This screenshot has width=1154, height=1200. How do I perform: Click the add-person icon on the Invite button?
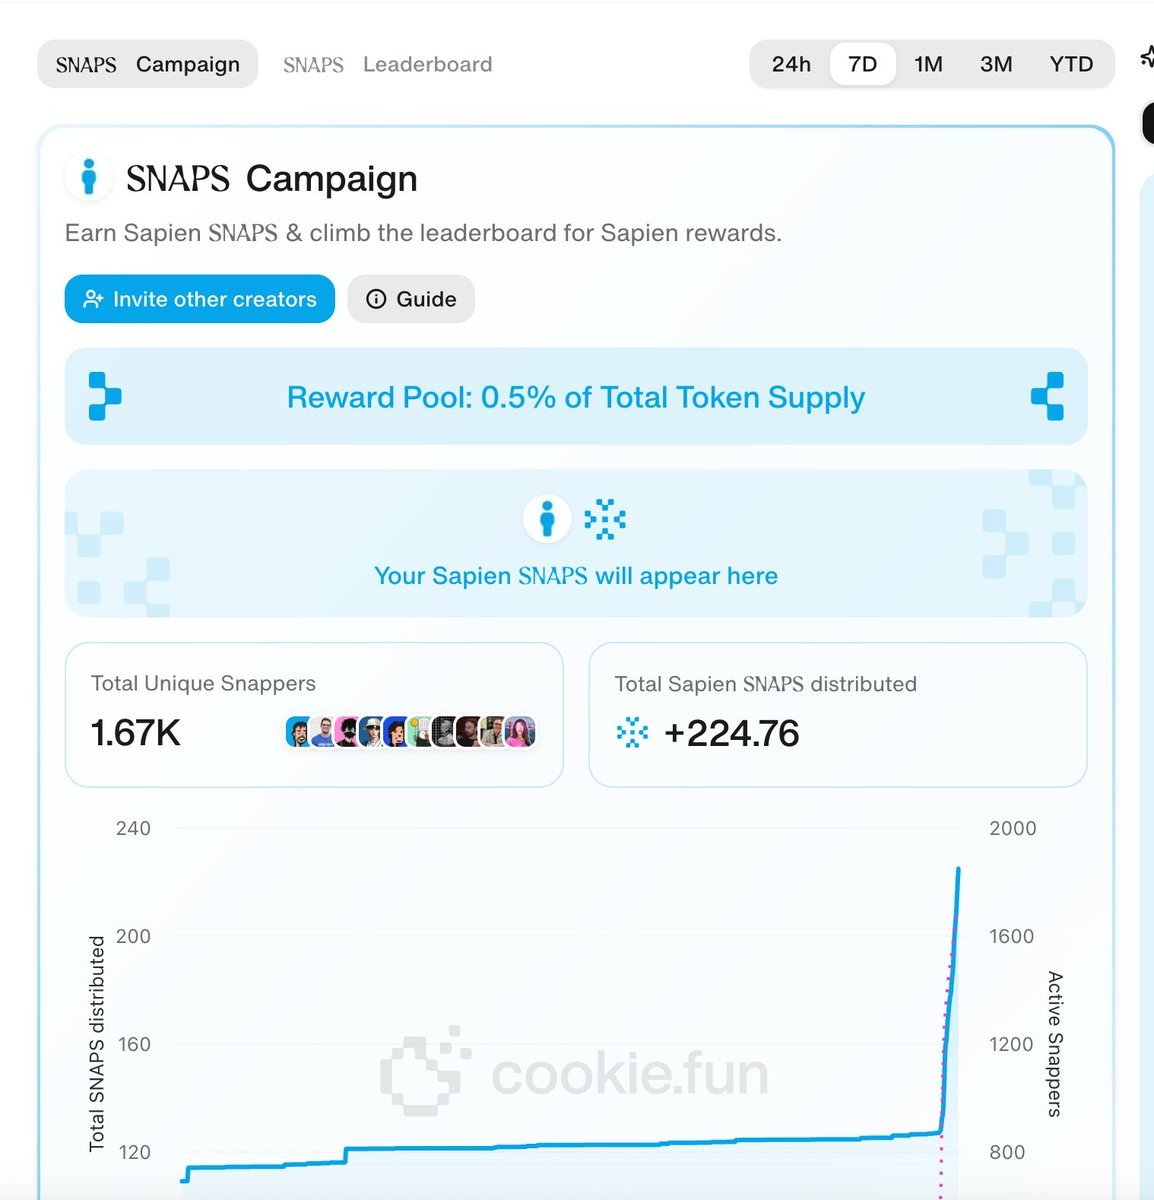coord(93,299)
